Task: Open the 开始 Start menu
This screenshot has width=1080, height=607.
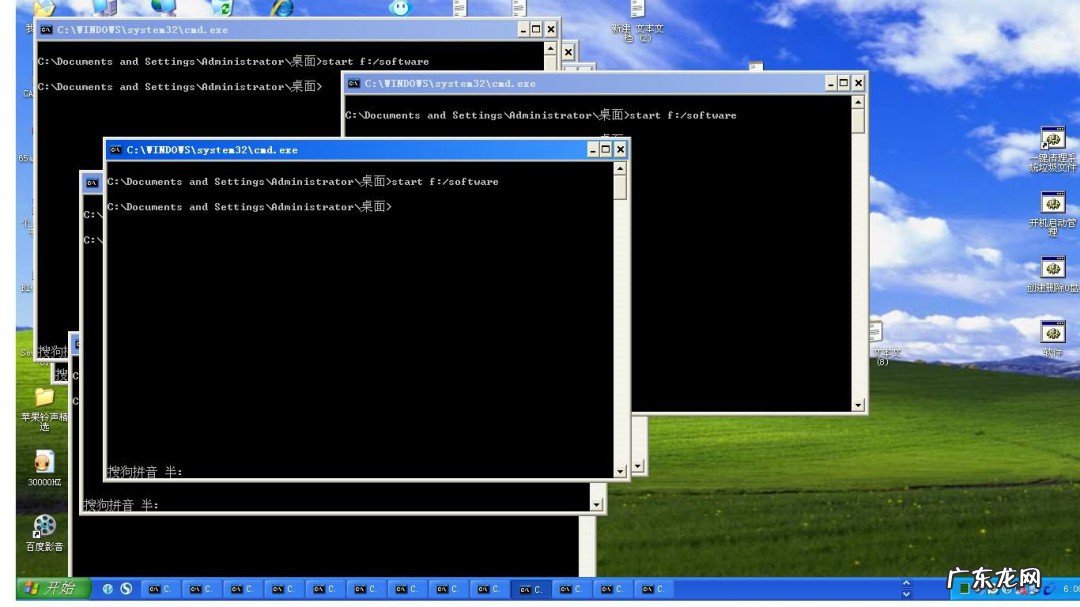Action: (55, 589)
